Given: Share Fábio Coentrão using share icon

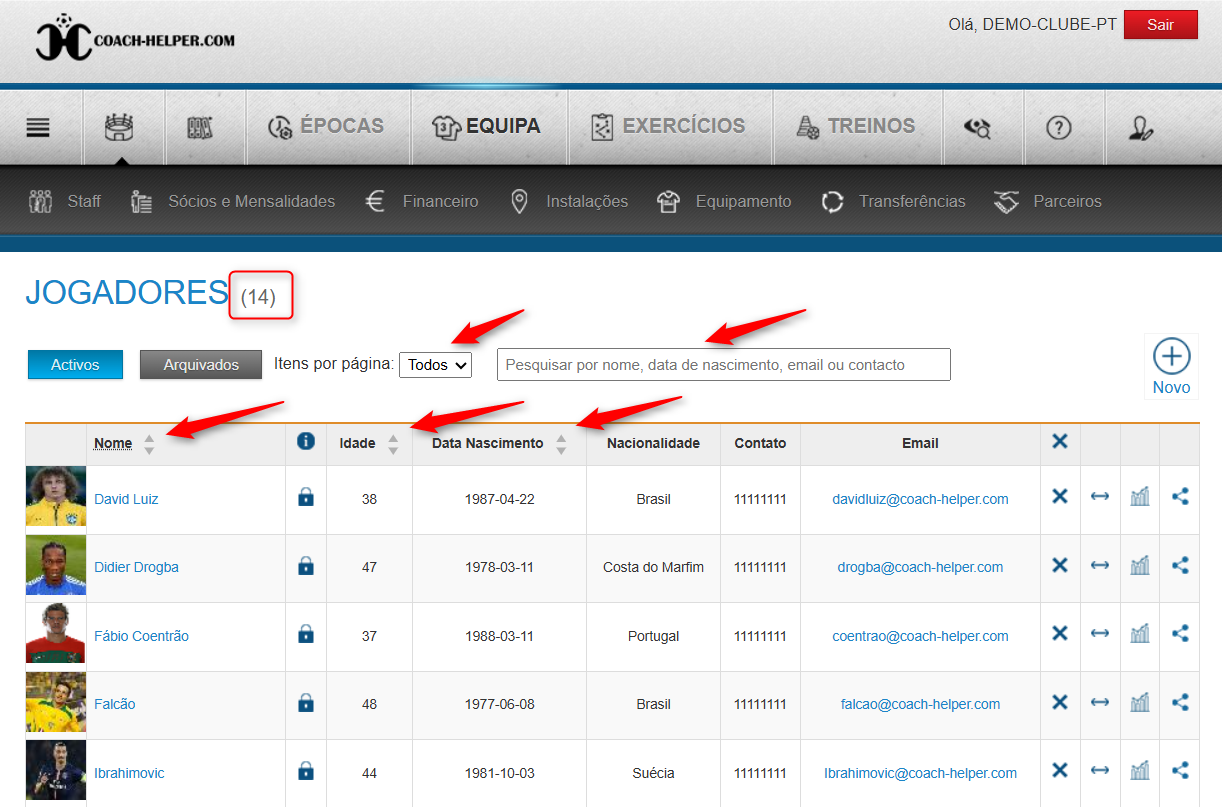Looking at the screenshot, I should [1180, 634].
